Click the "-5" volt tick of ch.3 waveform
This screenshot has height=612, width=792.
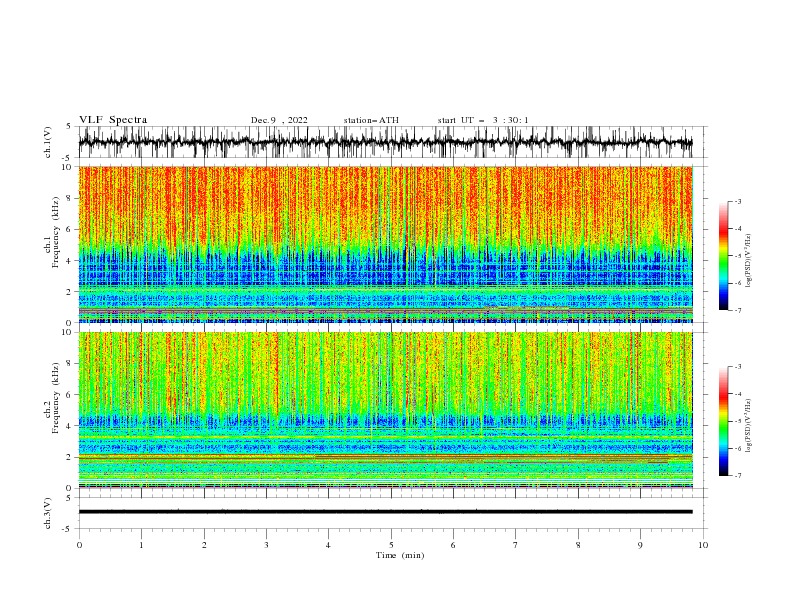68,529
